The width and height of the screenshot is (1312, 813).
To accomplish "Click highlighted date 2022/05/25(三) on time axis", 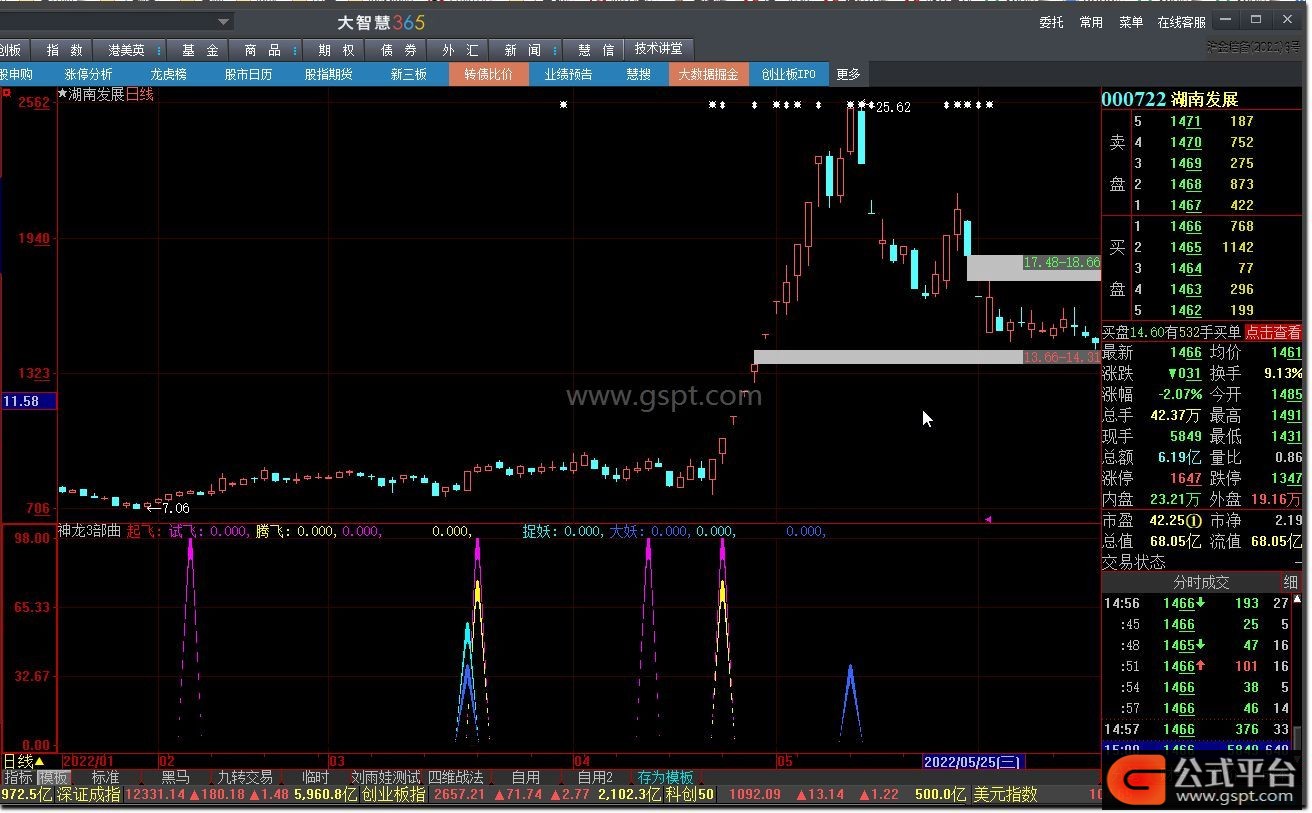I will pos(972,762).
